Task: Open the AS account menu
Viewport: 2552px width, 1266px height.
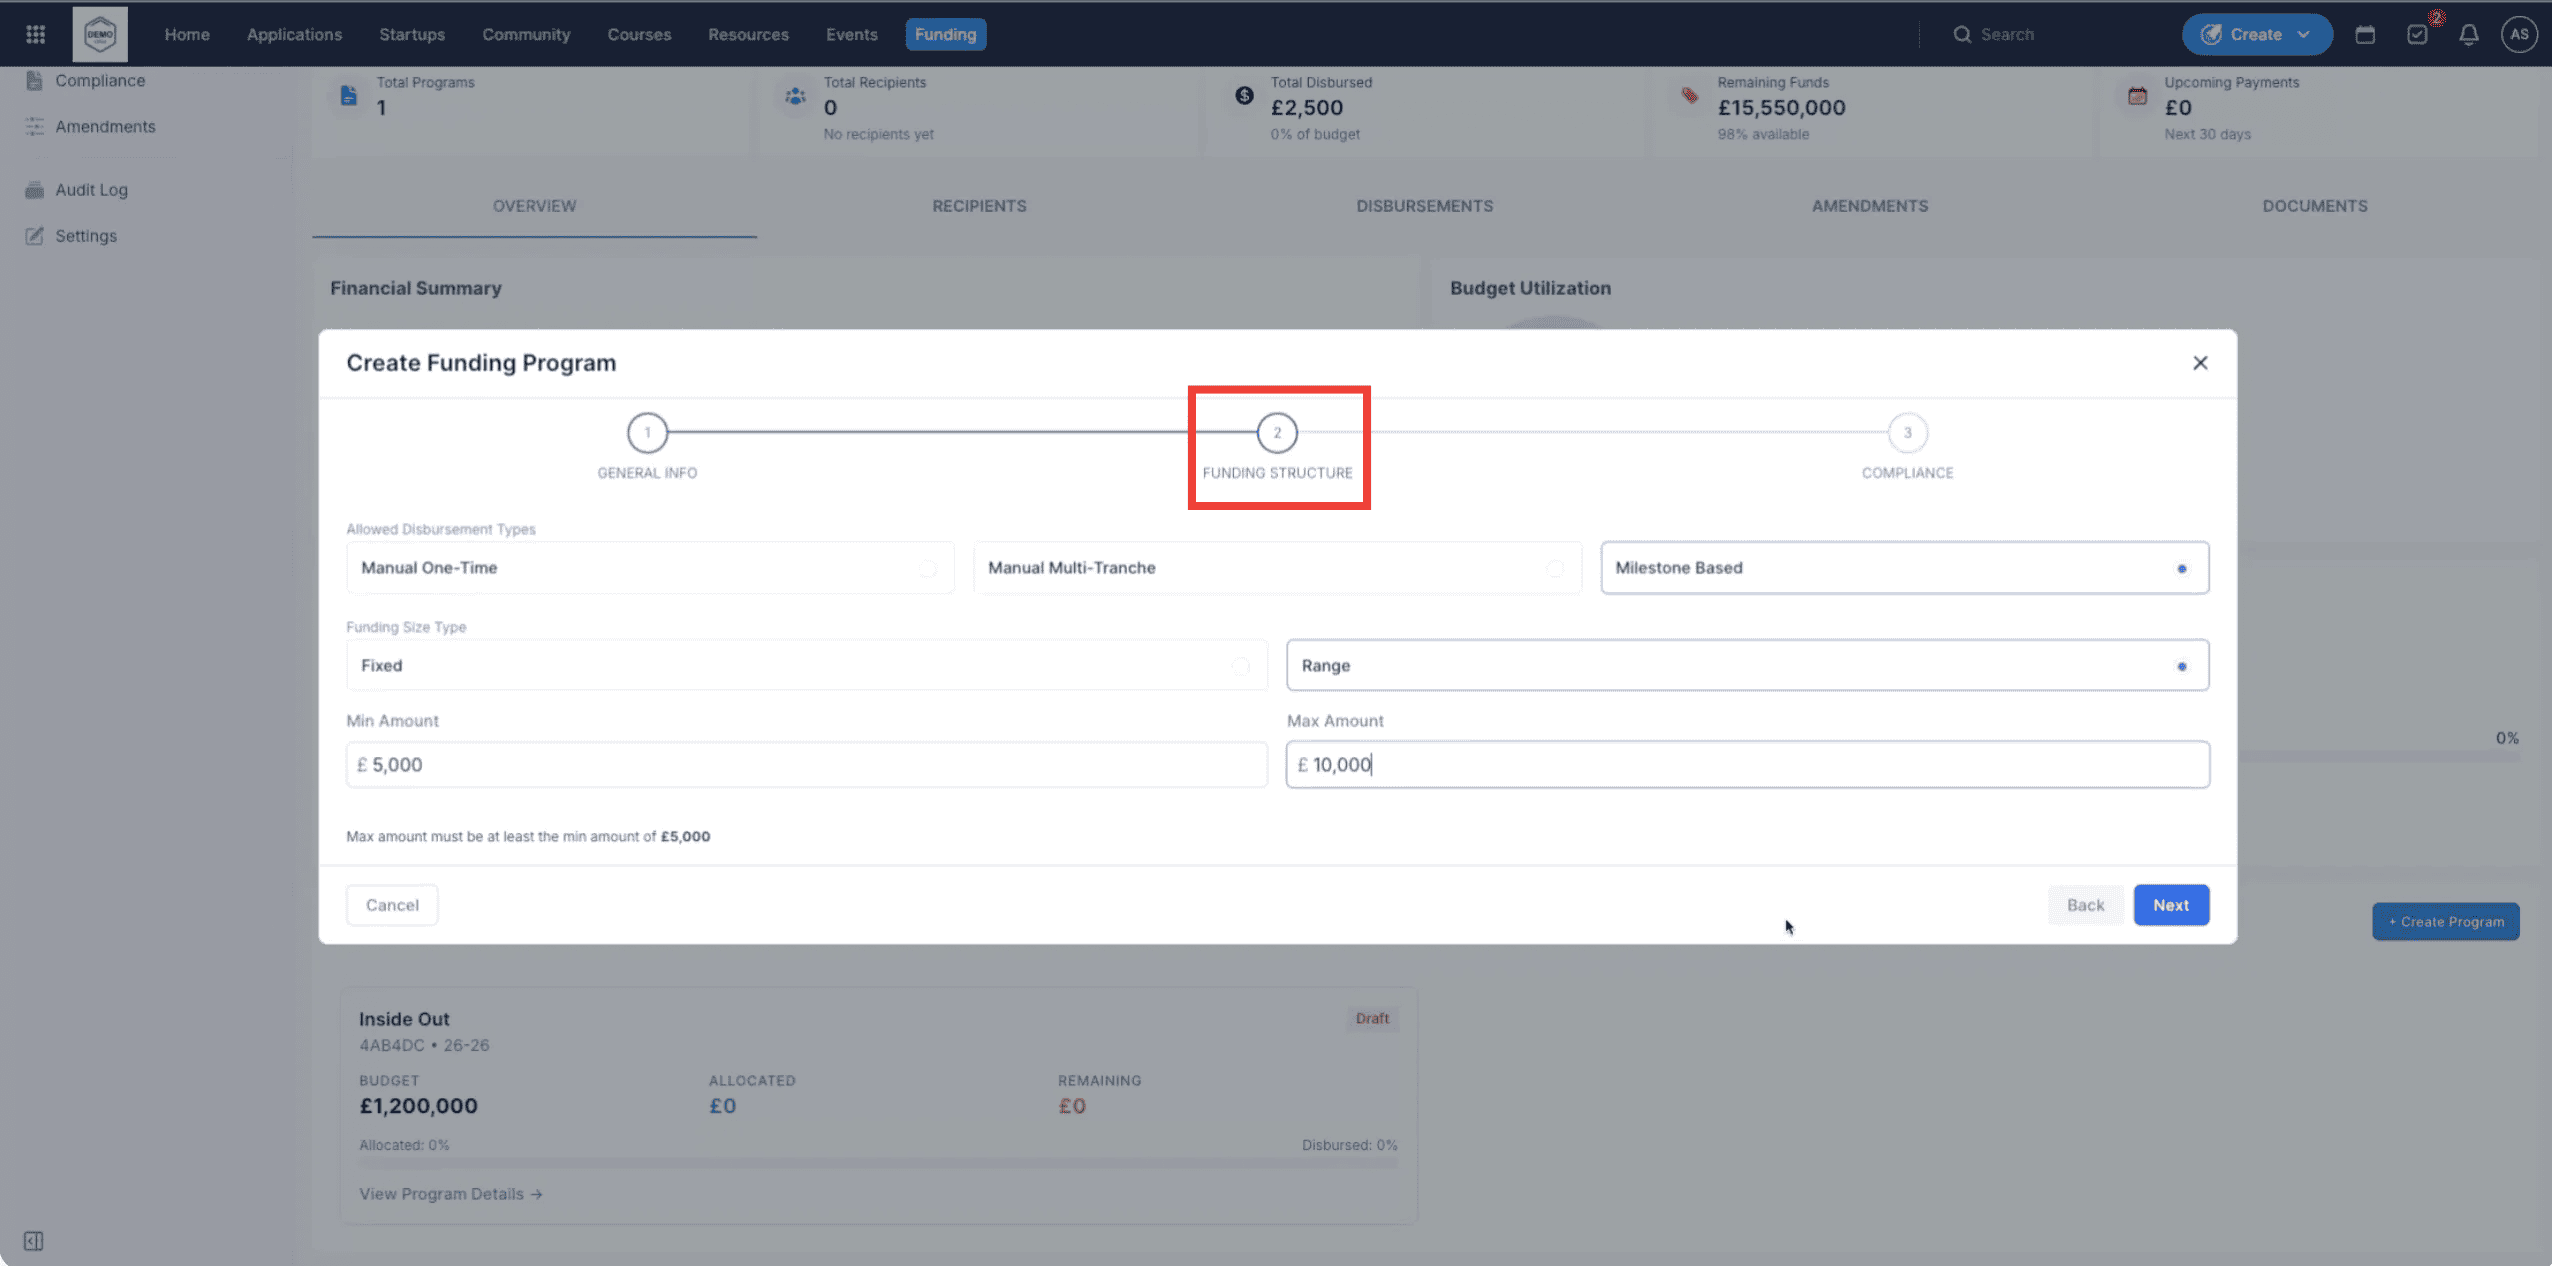Action: pos(2518,33)
